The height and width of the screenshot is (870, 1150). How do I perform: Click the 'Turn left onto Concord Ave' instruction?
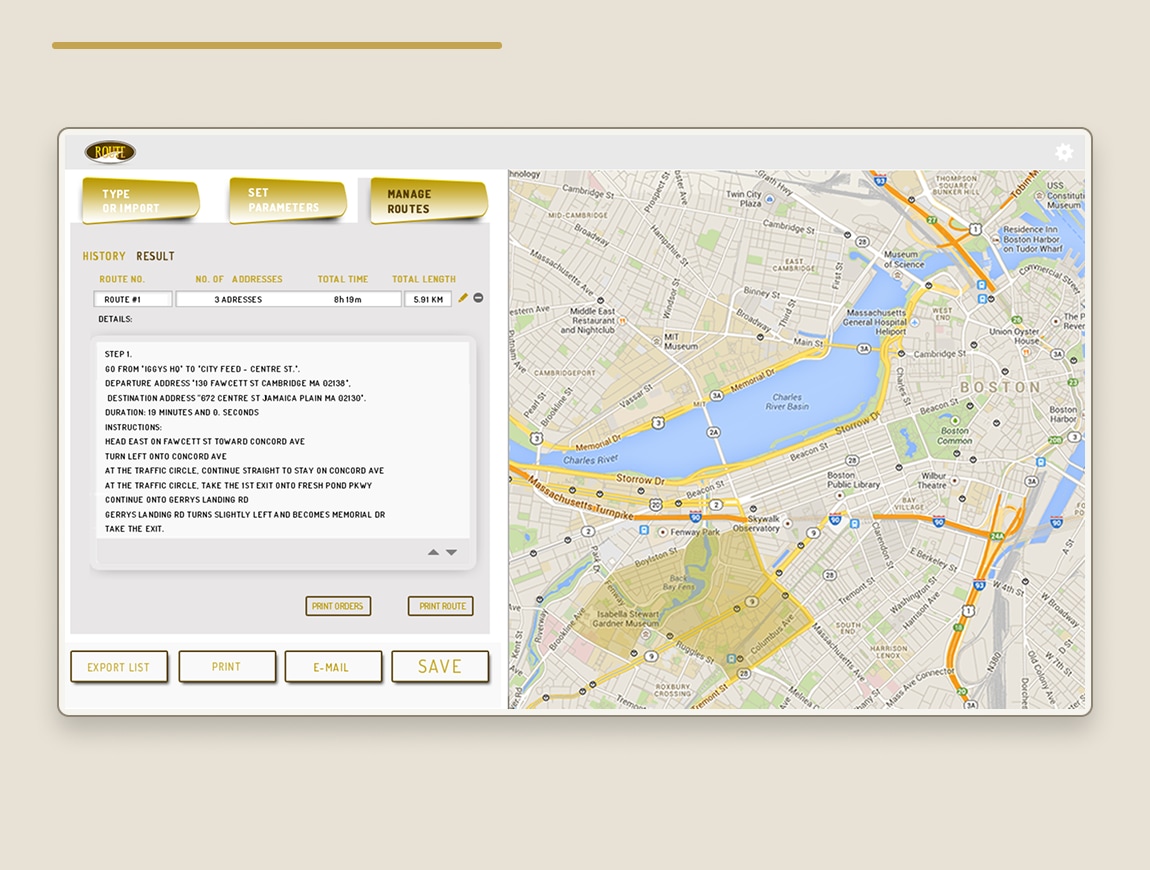[166, 456]
